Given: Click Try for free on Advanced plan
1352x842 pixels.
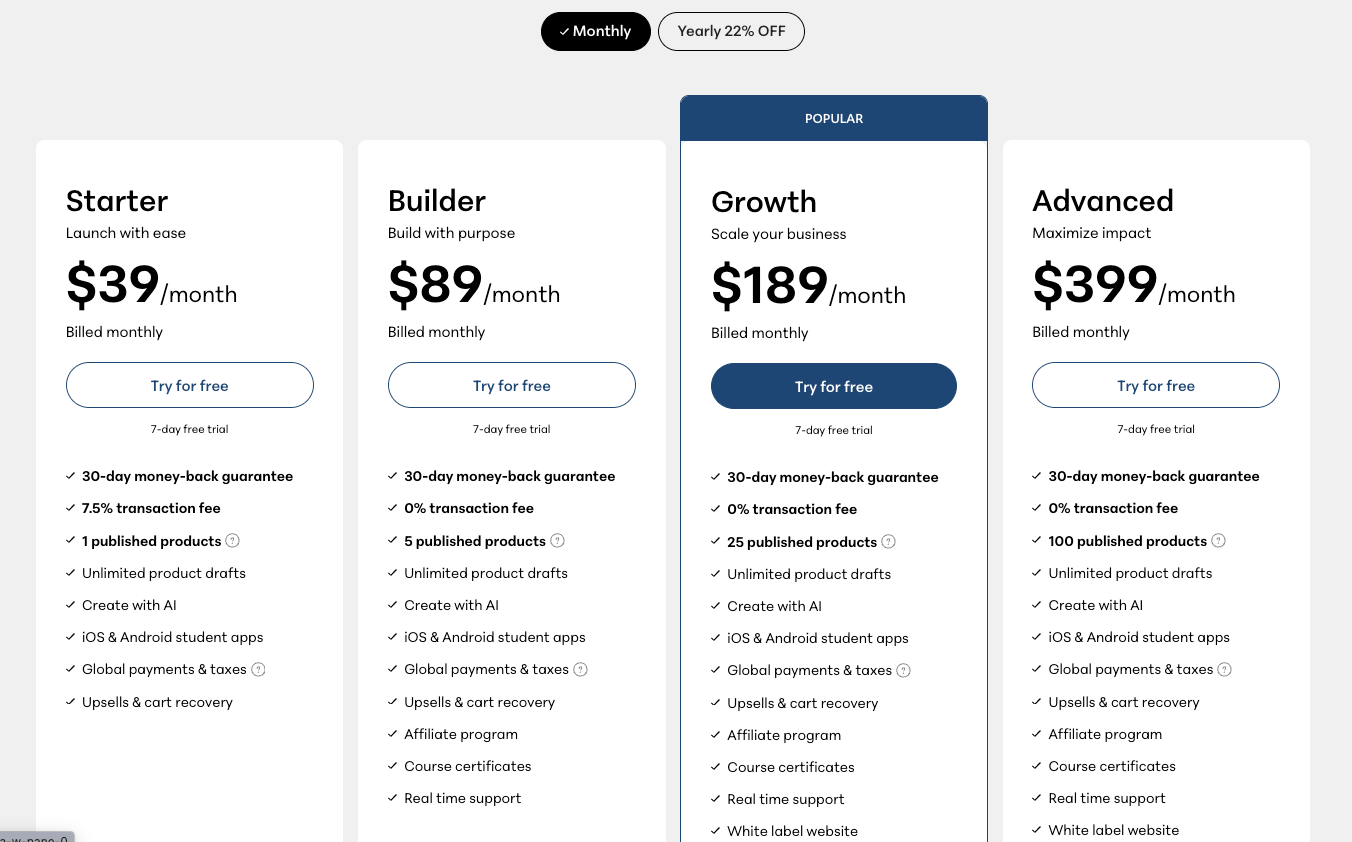Looking at the screenshot, I should 1156,385.
